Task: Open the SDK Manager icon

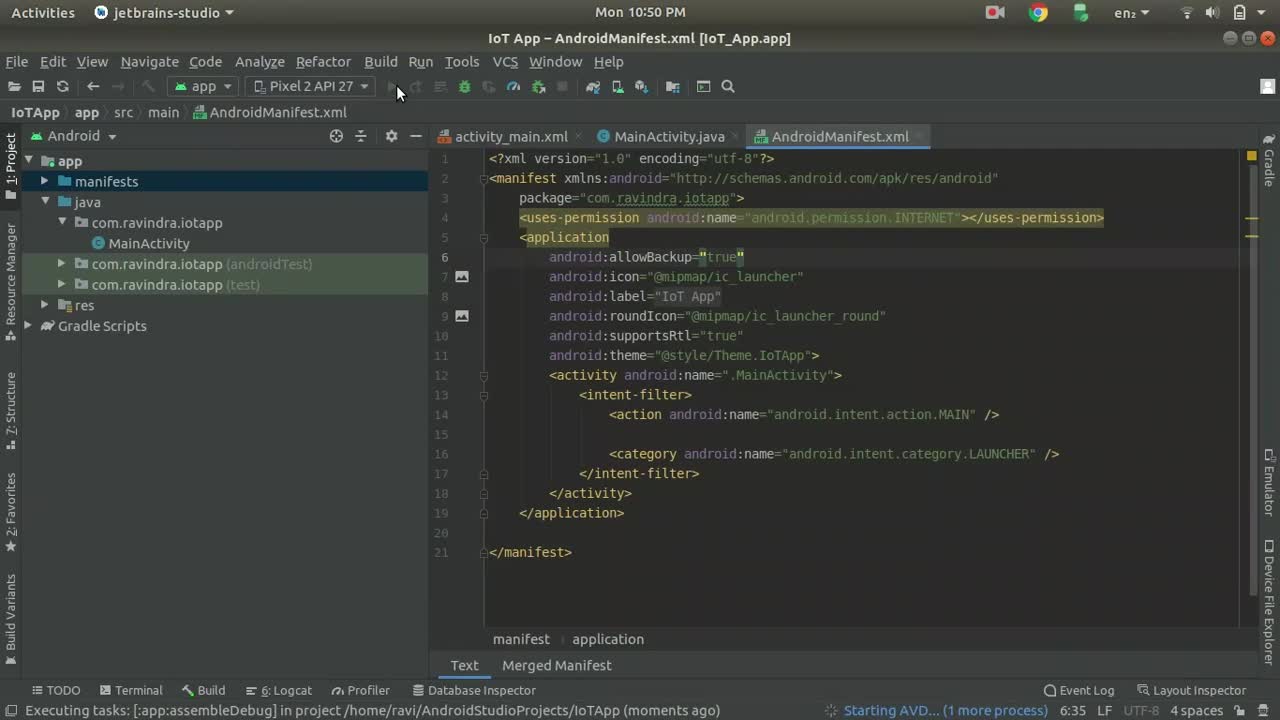Action: point(642,87)
